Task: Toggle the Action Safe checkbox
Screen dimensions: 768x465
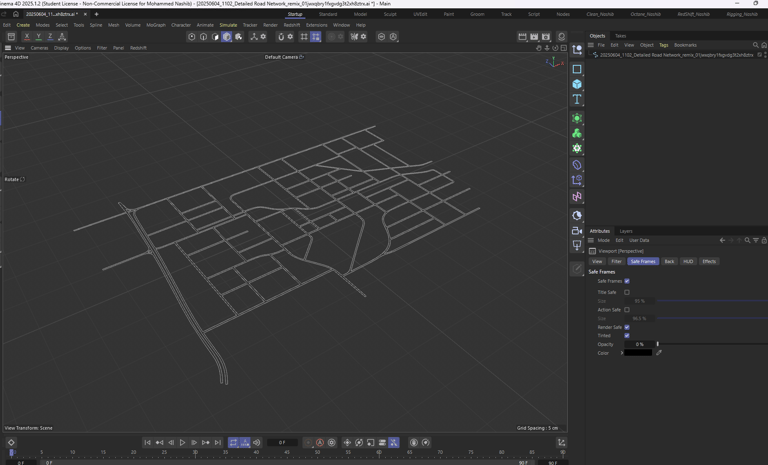Action: [627, 310]
